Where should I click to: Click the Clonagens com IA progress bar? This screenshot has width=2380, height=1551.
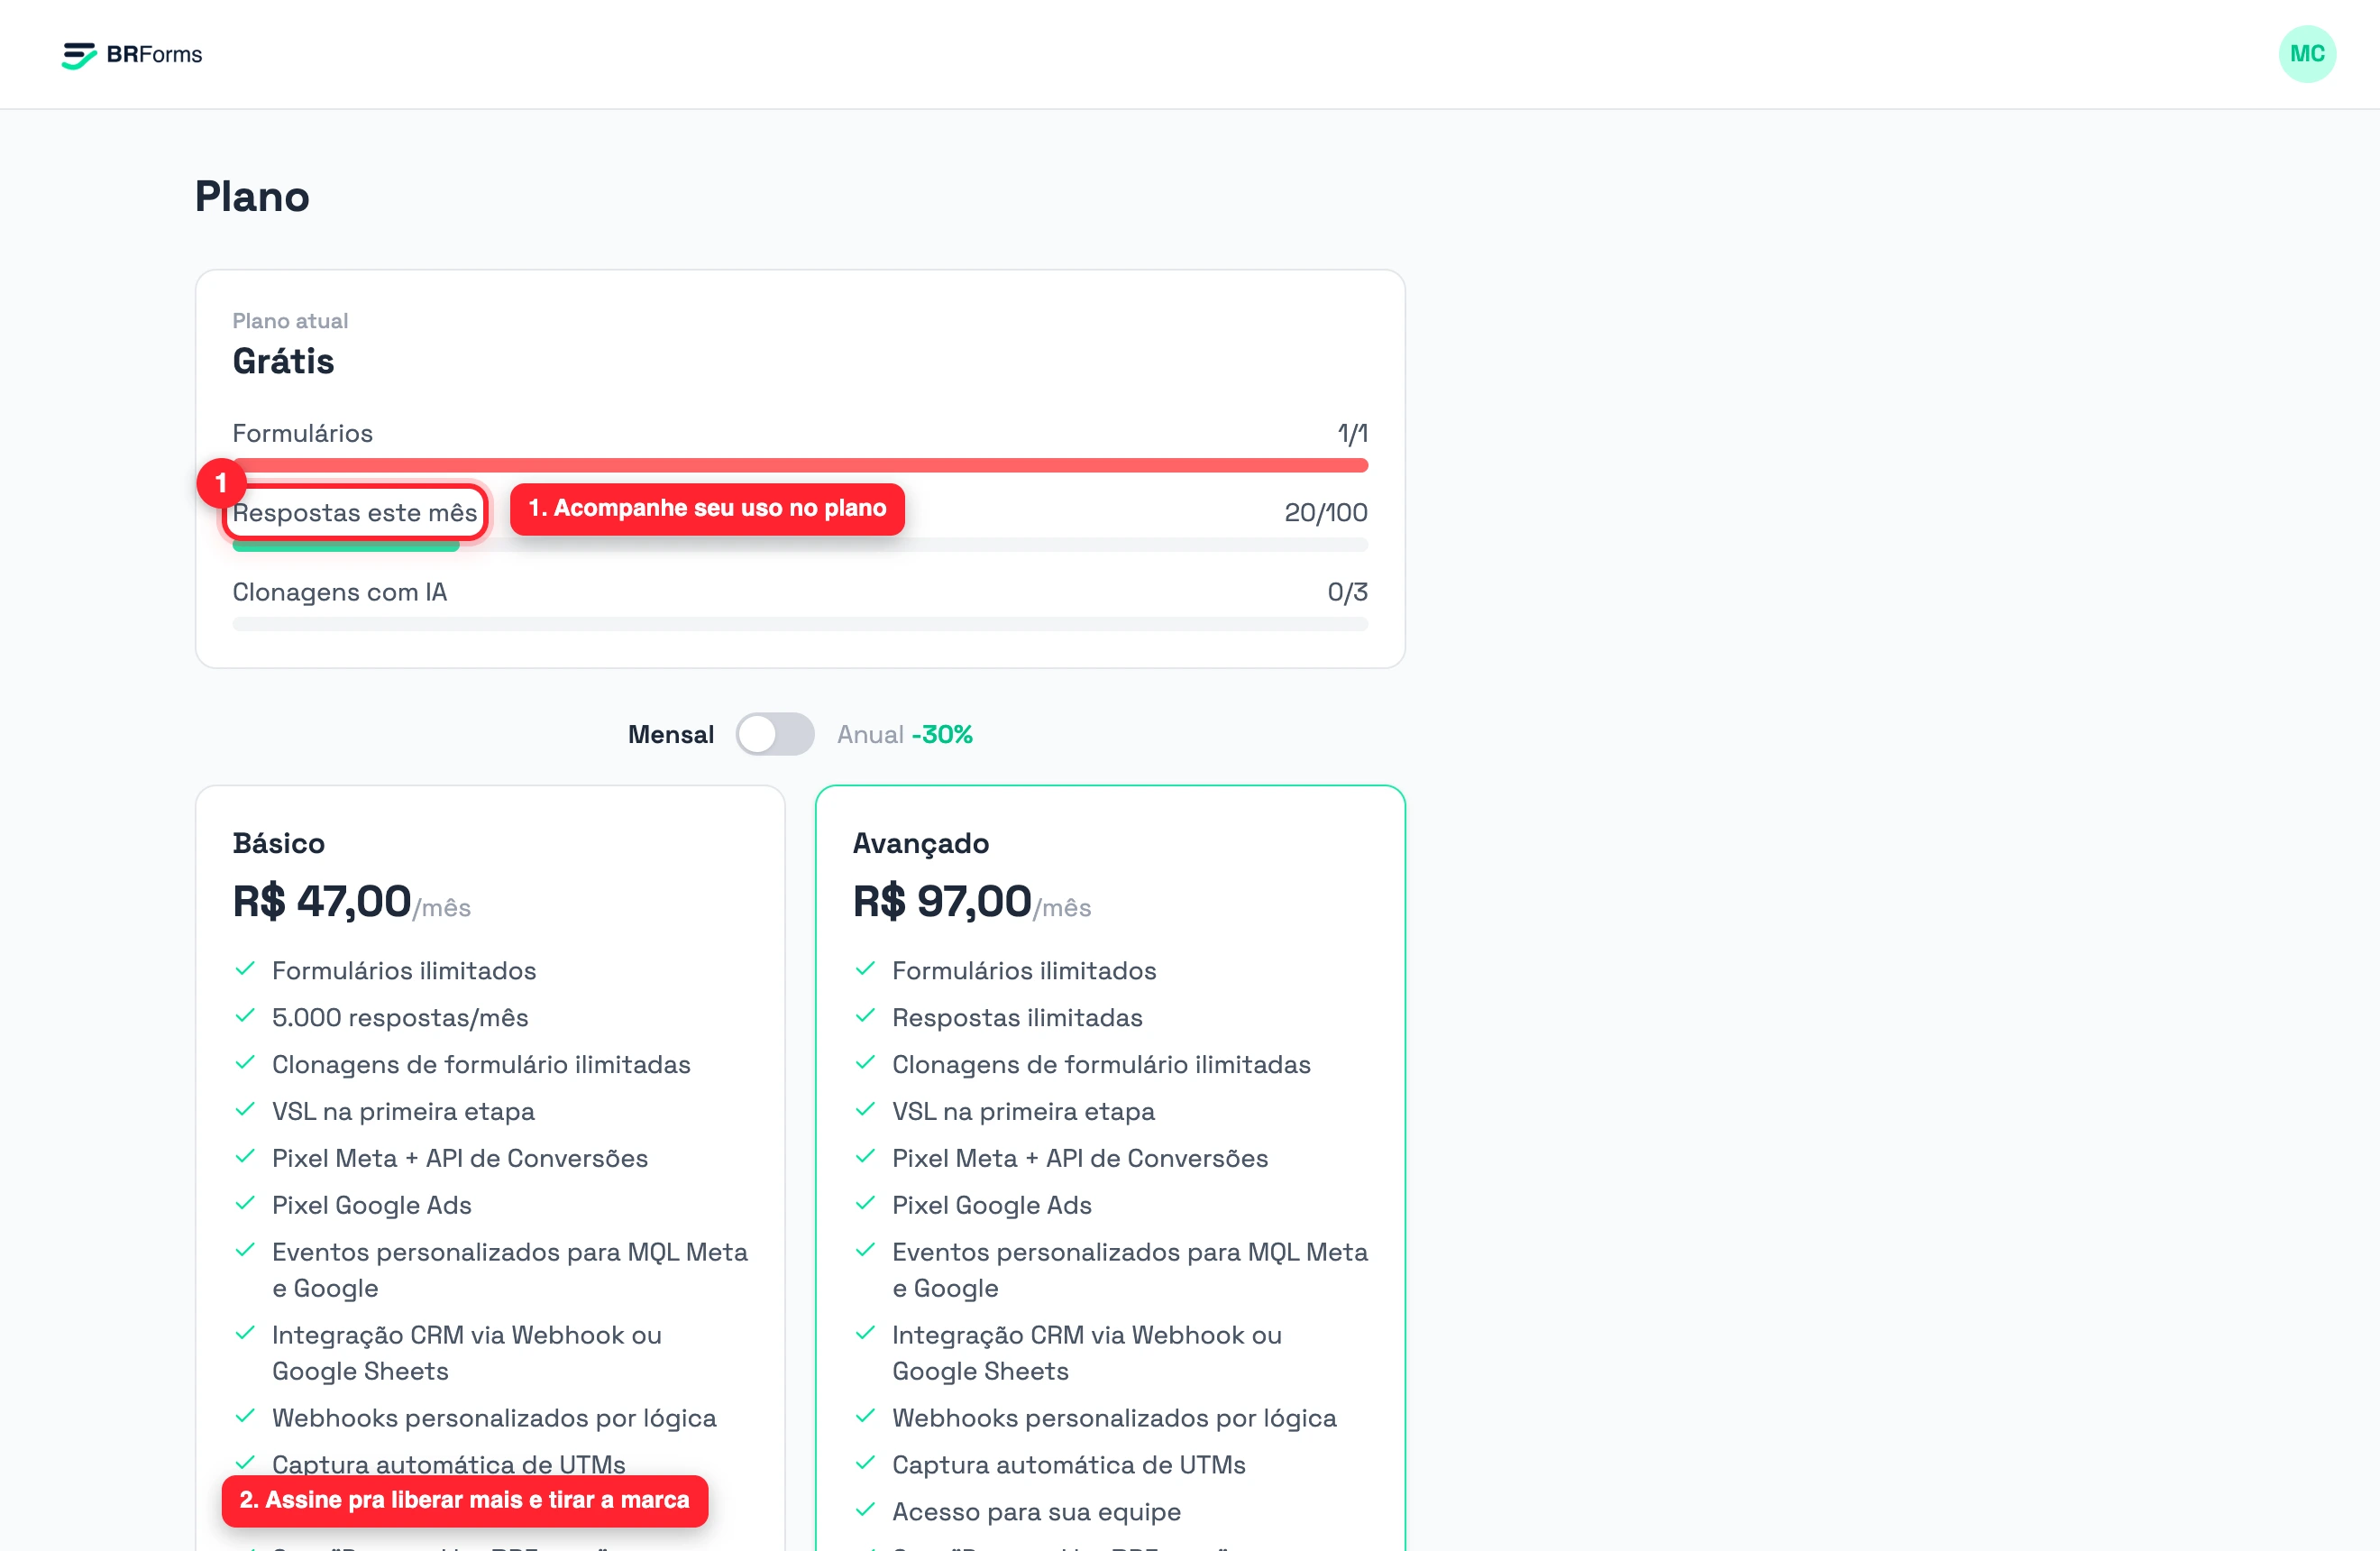coord(800,624)
